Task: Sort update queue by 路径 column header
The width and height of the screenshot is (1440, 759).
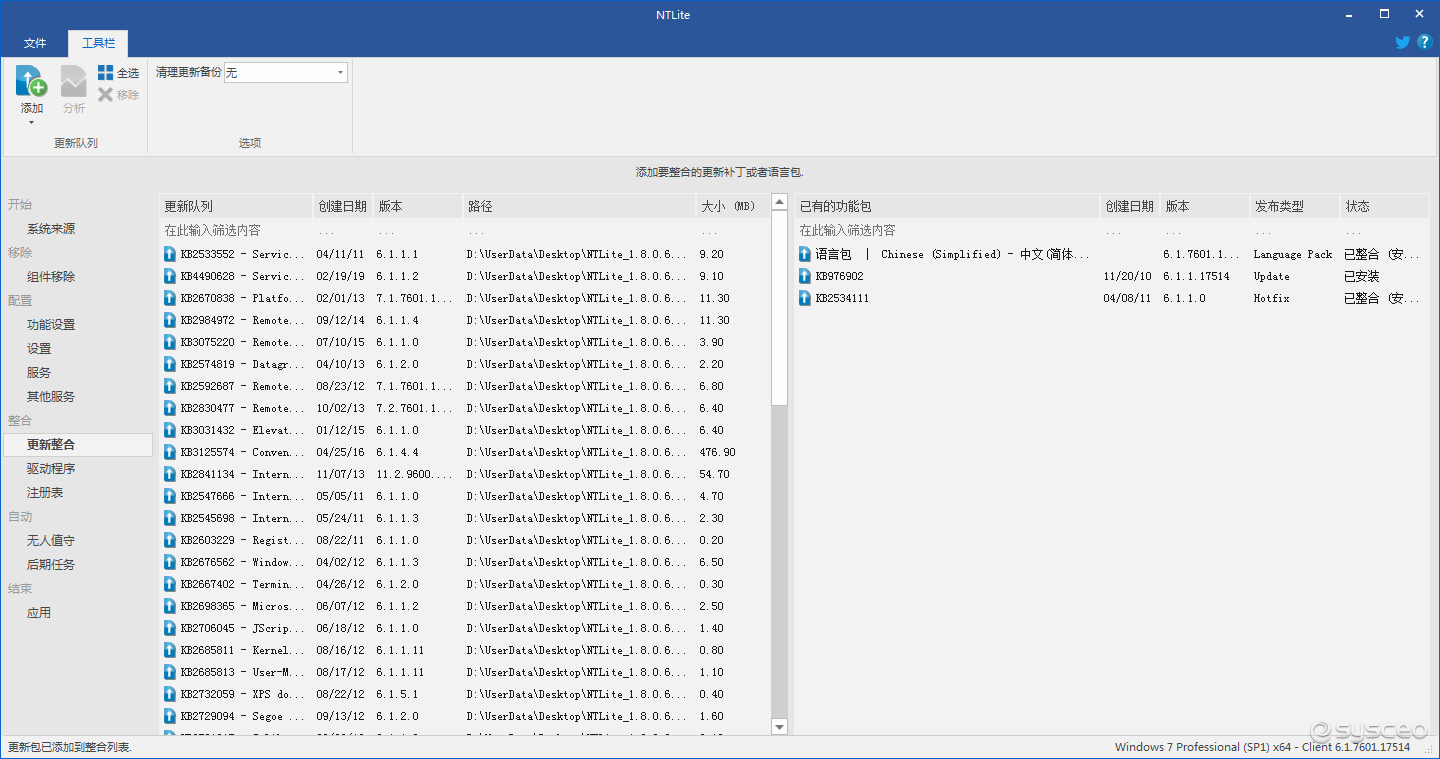Action: pyautogui.click(x=579, y=206)
